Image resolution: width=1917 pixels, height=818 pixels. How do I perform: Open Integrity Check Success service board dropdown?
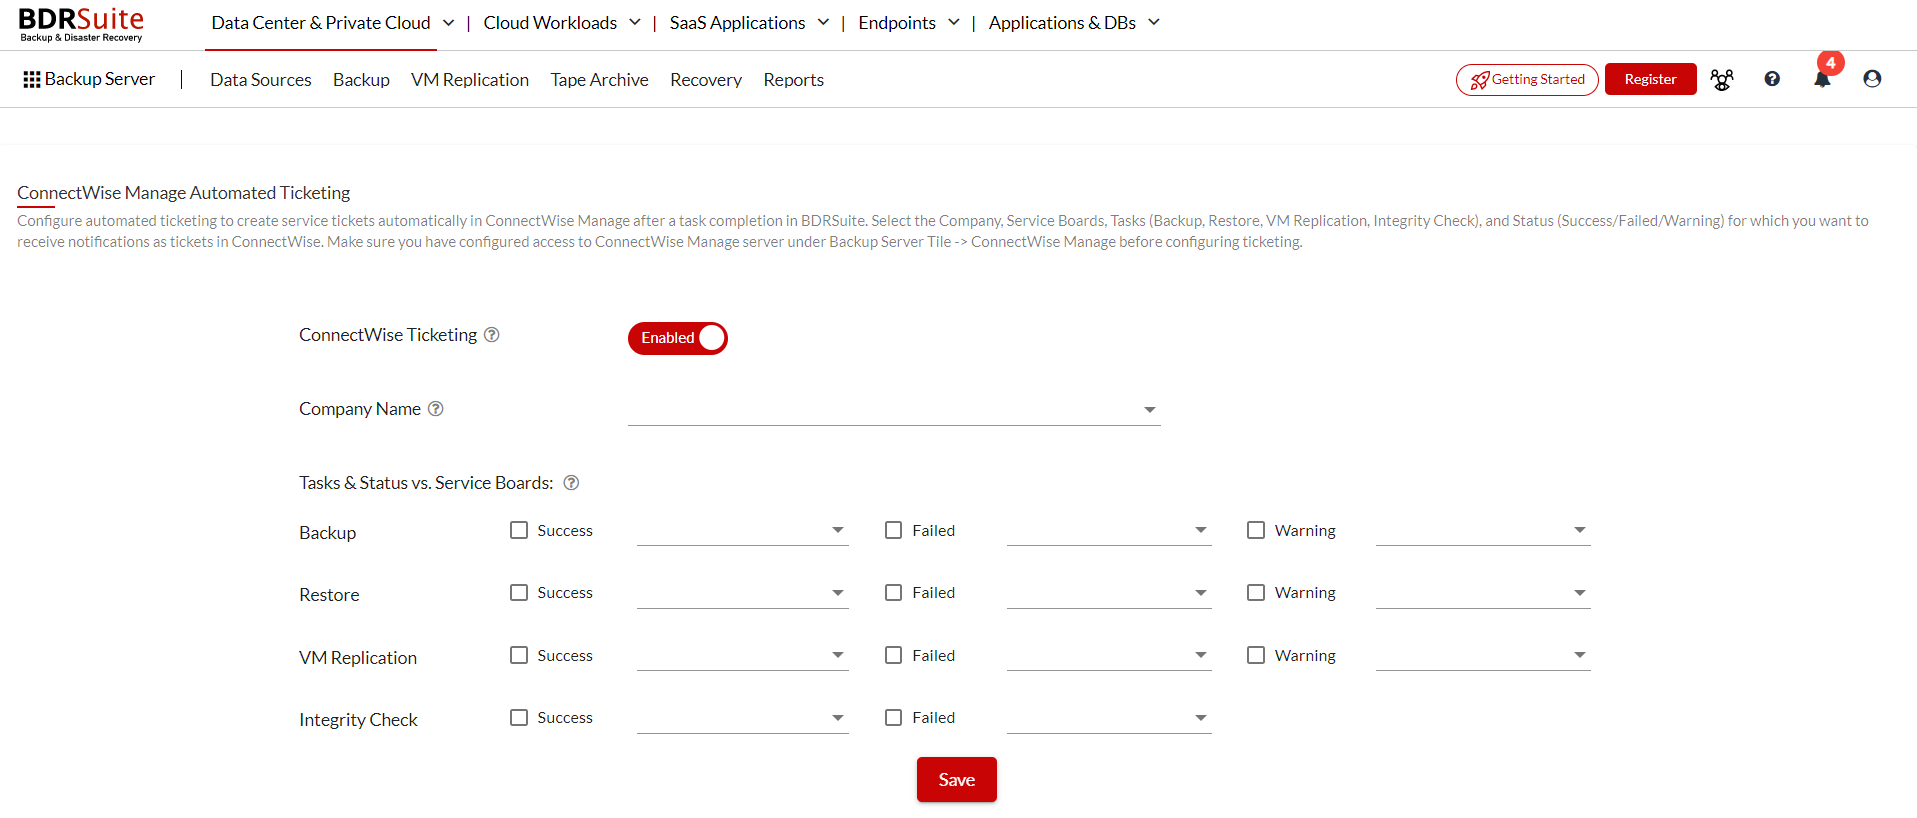click(743, 718)
